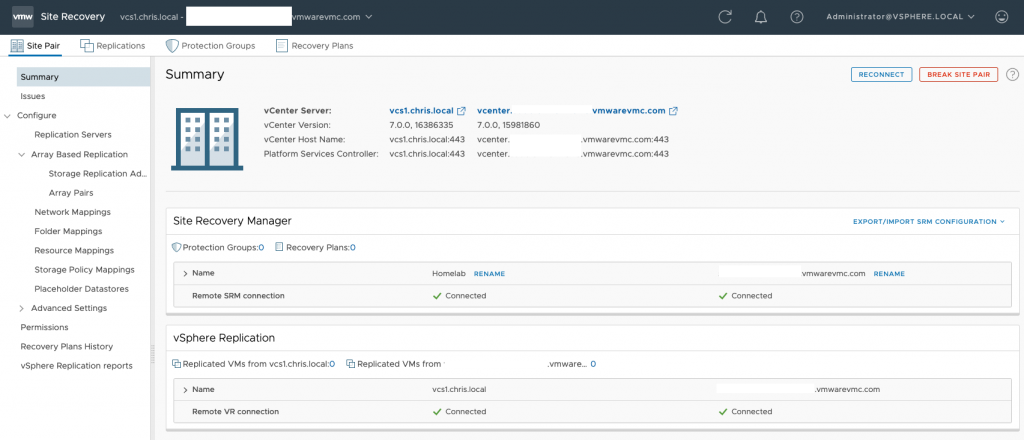Open Export/Import SRM Configuration dropdown

click(x=929, y=221)
